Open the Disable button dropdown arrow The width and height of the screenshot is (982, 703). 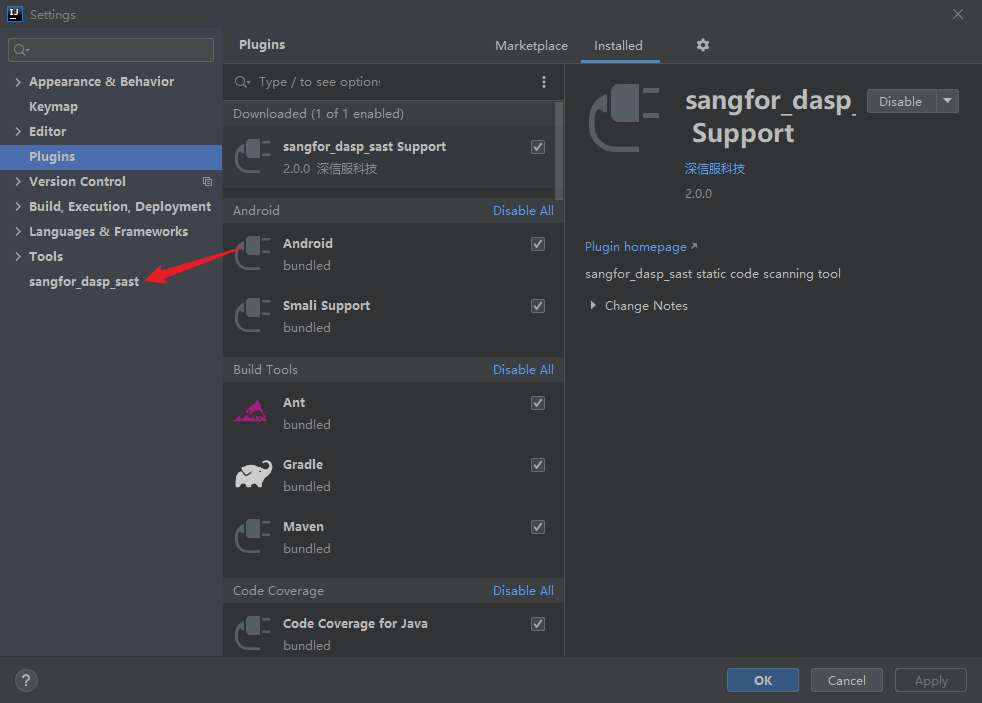(947, 101)
